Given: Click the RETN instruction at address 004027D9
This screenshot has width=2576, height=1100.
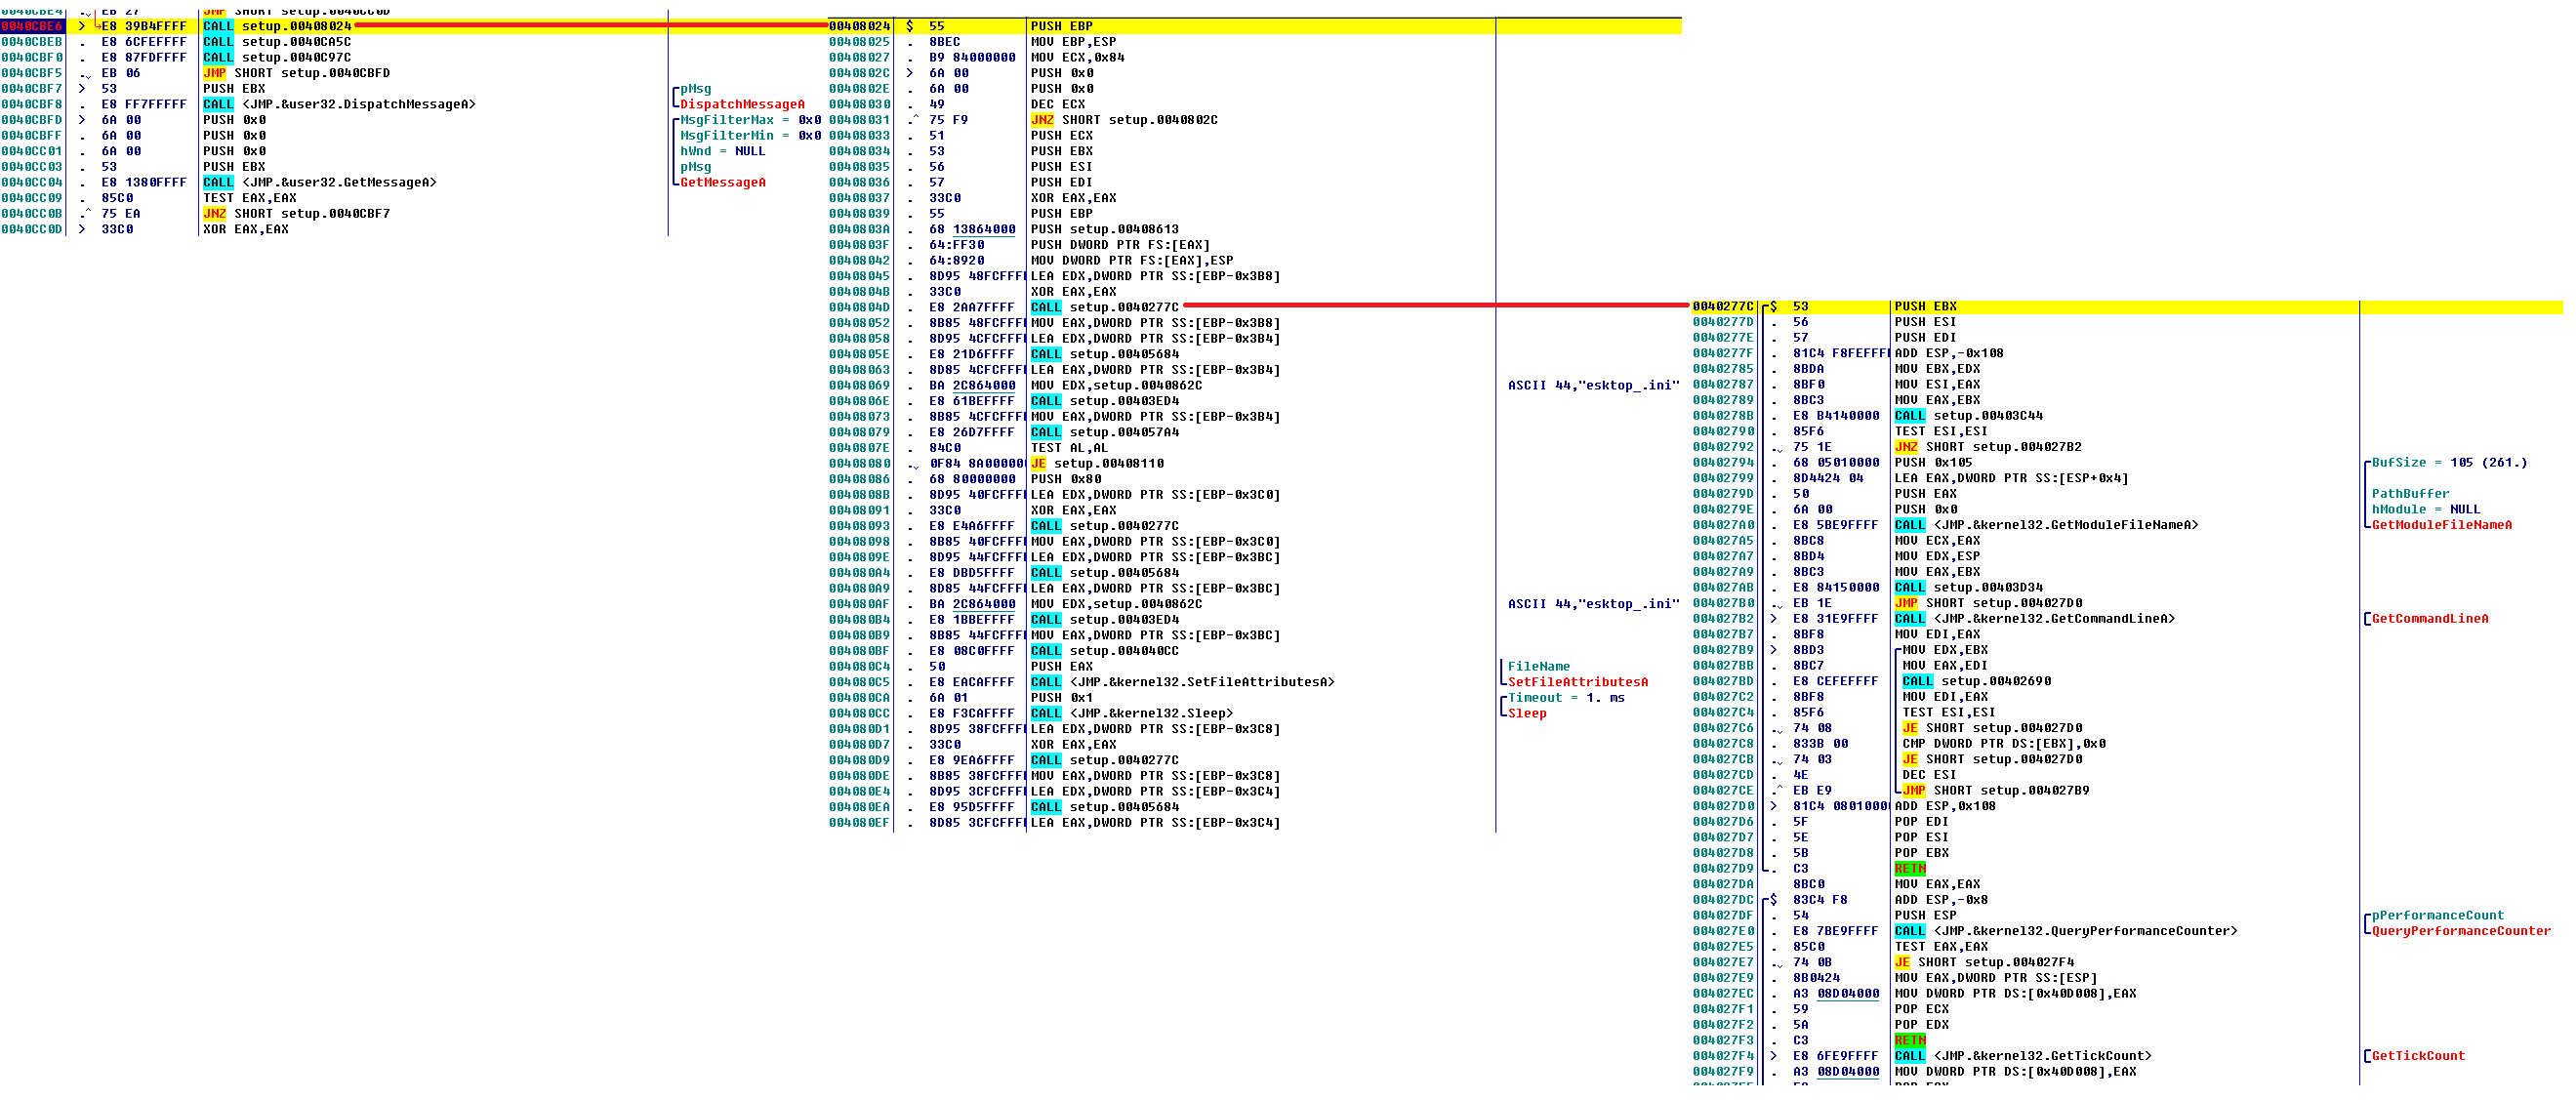Looking at the screenshot, I should (1909, 869).
